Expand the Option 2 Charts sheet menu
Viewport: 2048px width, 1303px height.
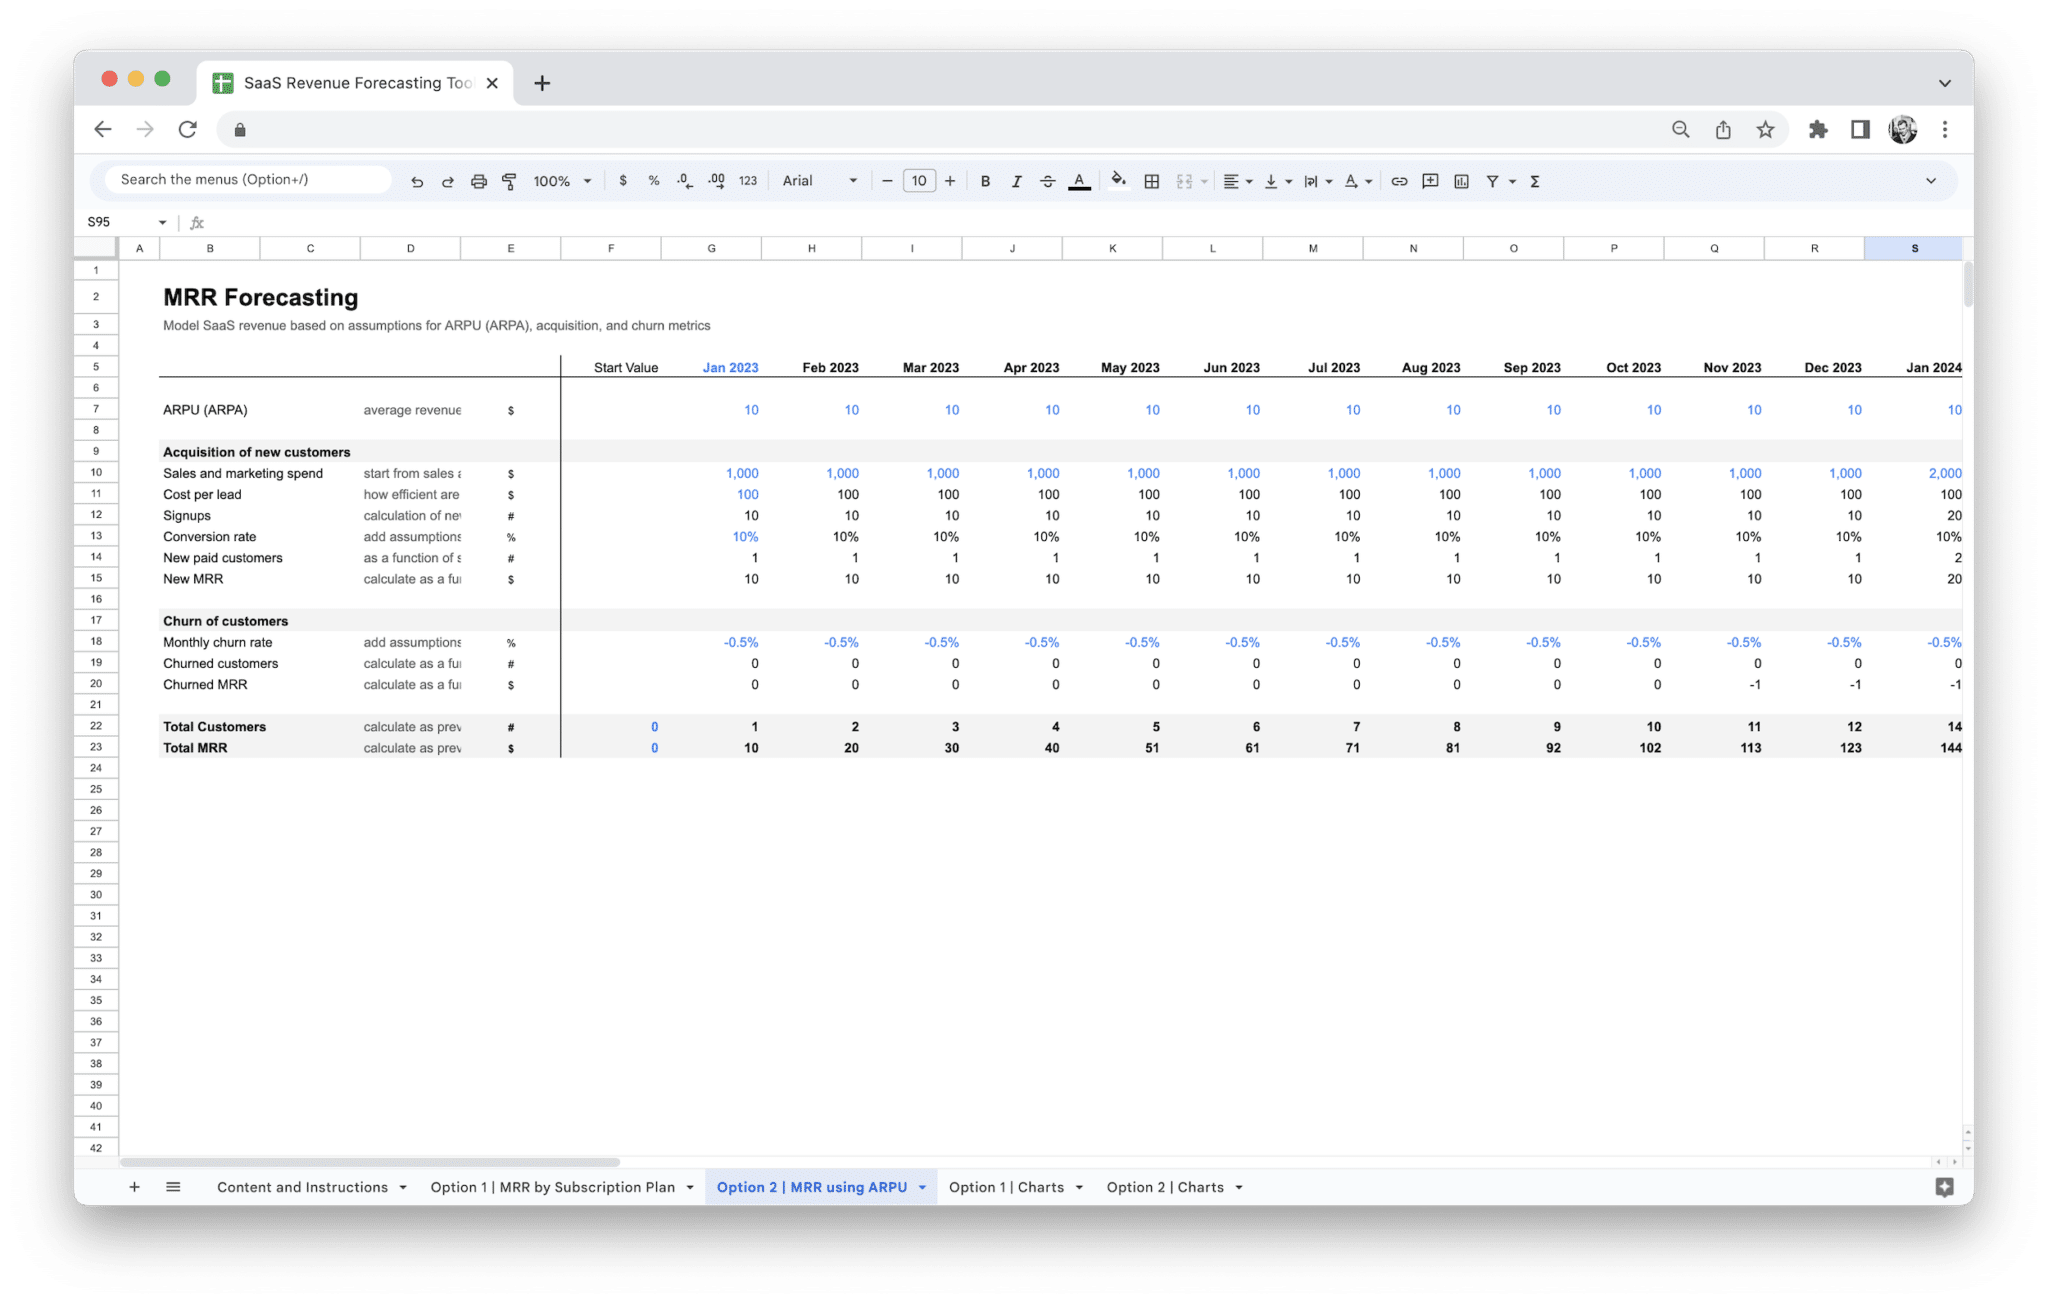pos(1240,1187)
